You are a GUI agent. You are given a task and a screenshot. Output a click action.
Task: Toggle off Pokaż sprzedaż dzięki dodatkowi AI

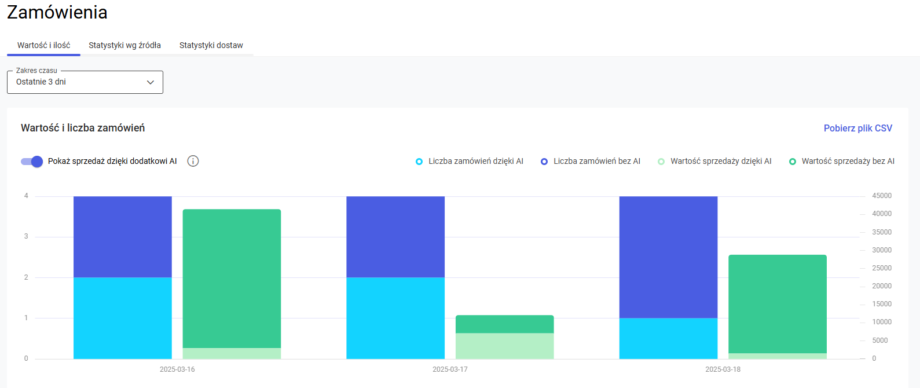(x=32, y=161)
